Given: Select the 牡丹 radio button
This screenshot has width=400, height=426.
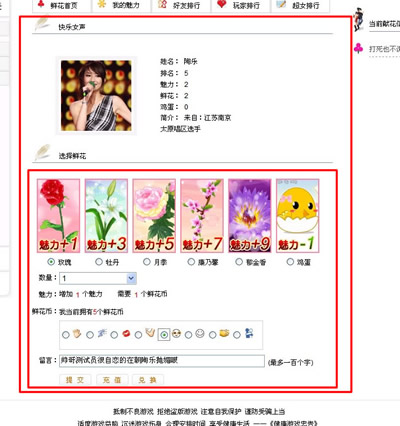Looking at the screenshot, I should click(x=99, y=262).
